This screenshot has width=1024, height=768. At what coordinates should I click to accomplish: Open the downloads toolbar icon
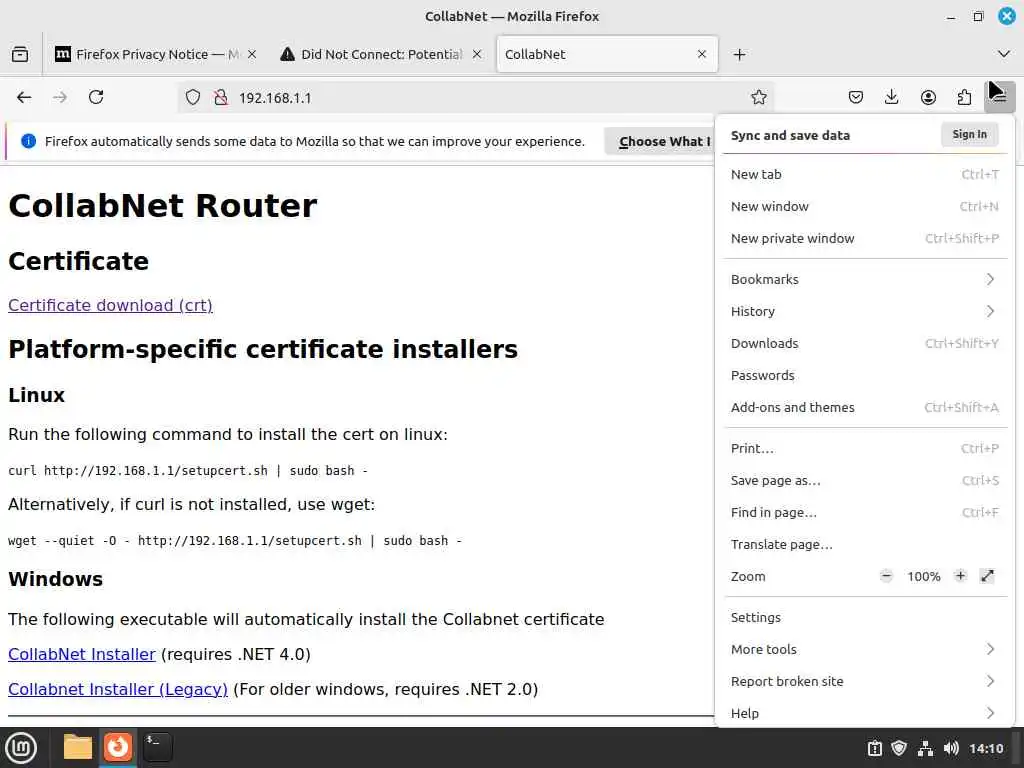pos(891,97)
